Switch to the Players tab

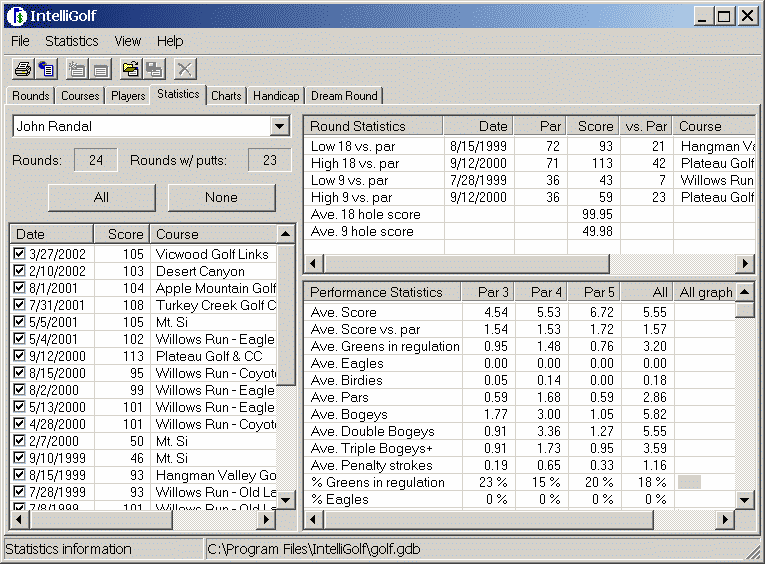[128, 96]
